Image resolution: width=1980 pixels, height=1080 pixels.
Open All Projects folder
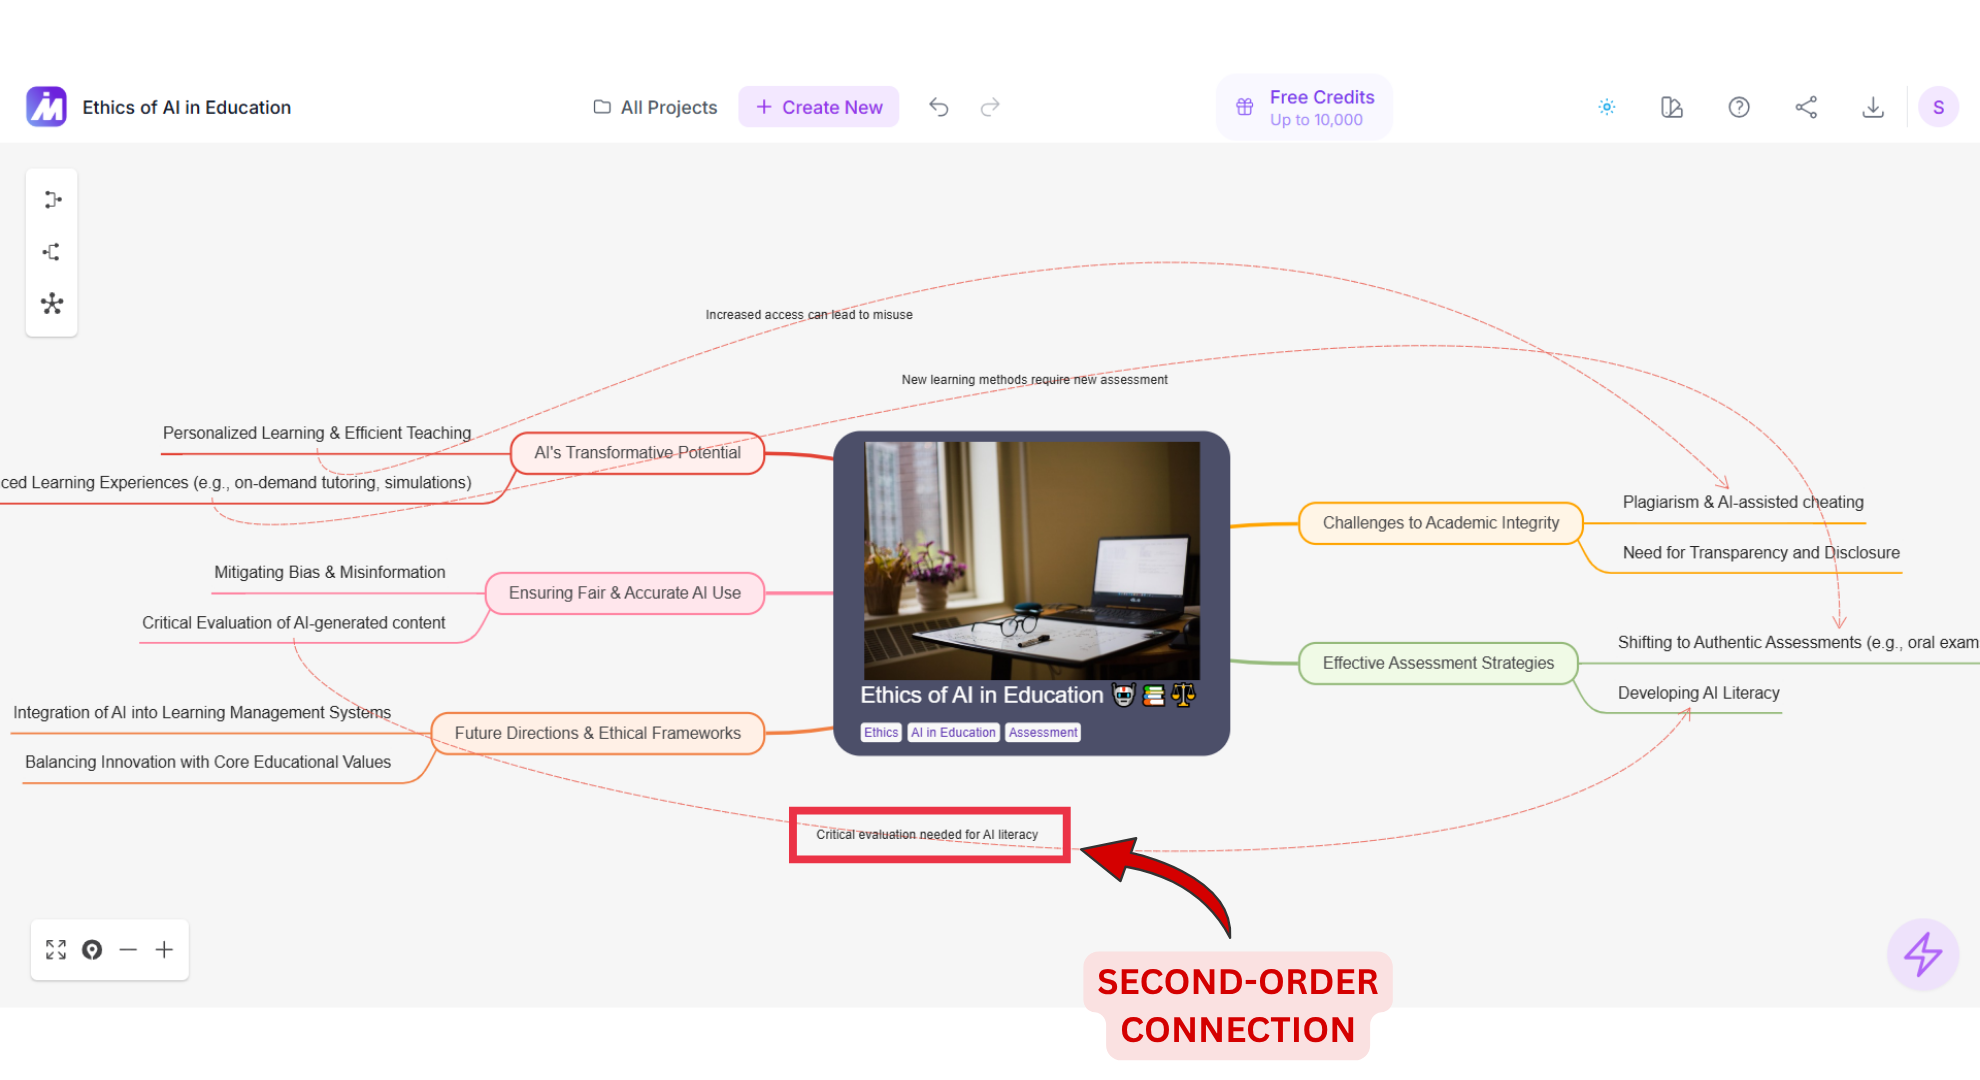point(655,107)
